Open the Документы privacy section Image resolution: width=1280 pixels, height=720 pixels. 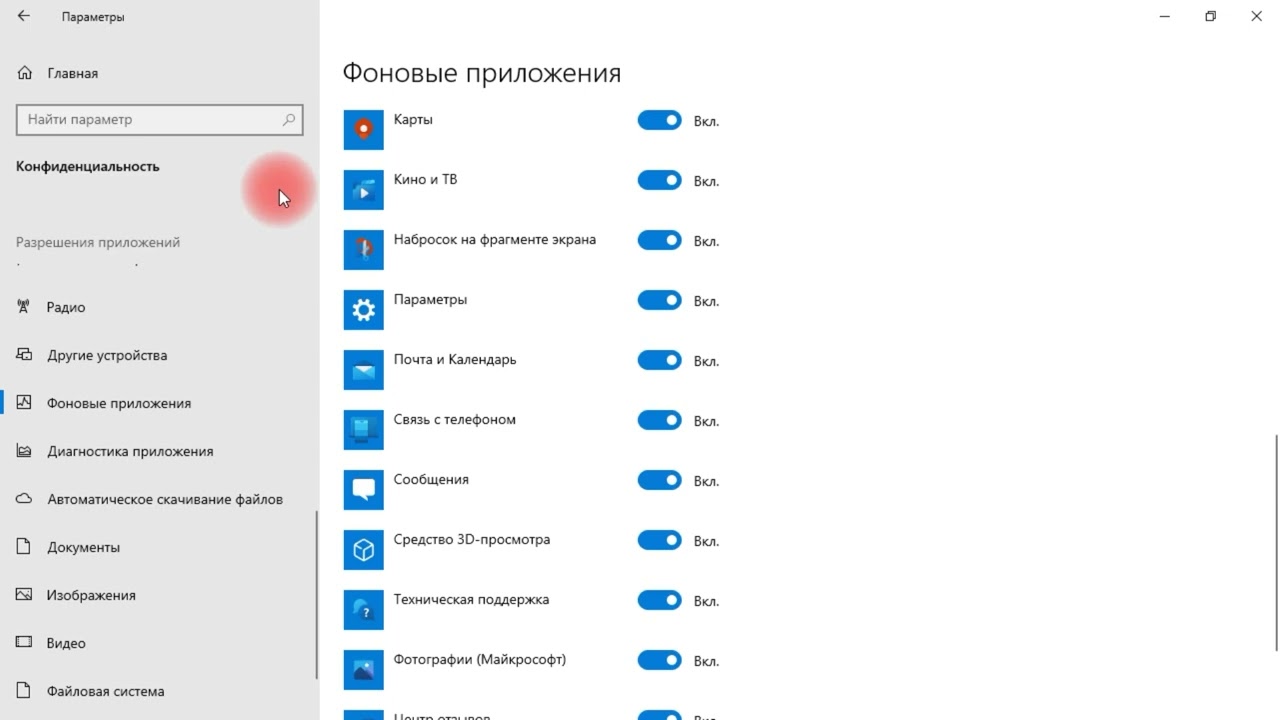tap(159, 547)
